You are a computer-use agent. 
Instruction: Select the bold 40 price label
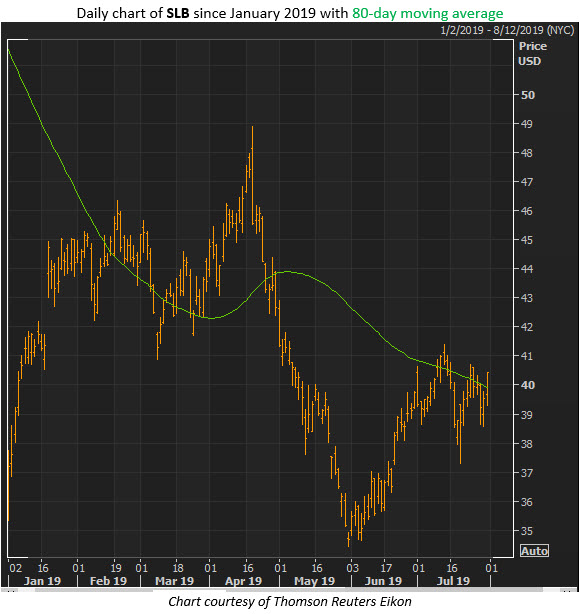tap(528, 385)
